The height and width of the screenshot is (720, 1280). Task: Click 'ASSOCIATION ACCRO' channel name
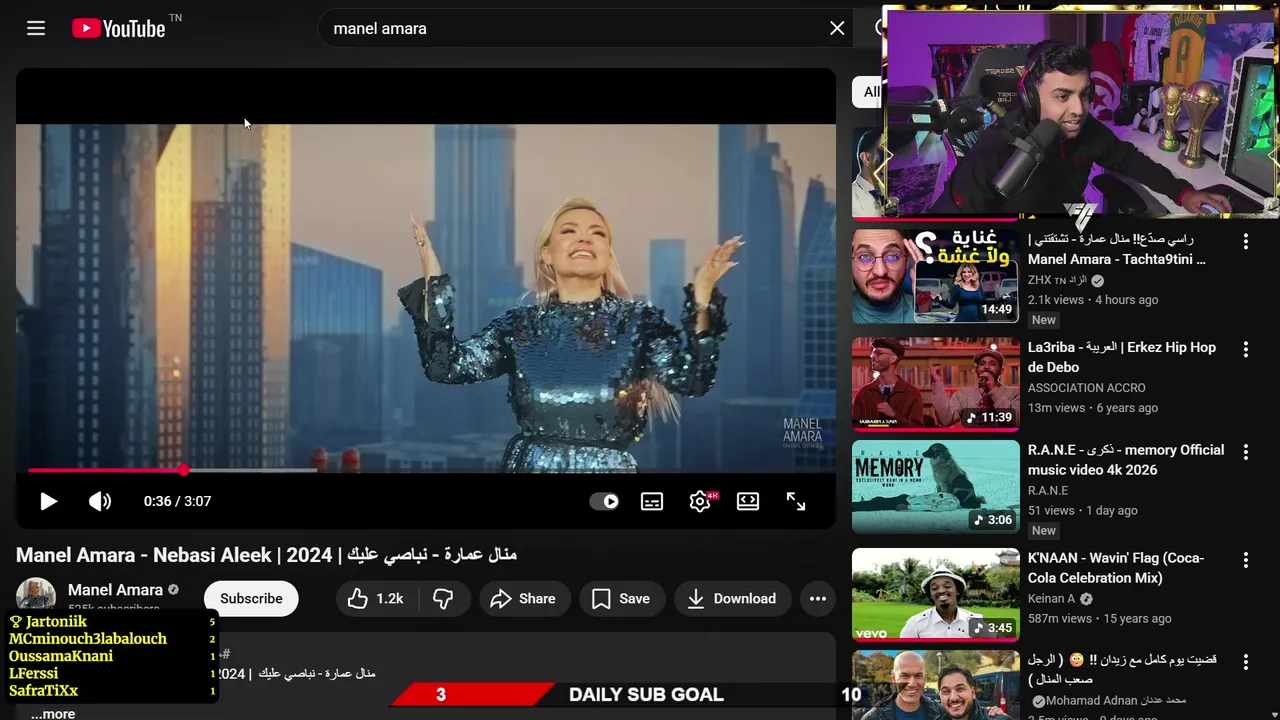[1087, 388]
